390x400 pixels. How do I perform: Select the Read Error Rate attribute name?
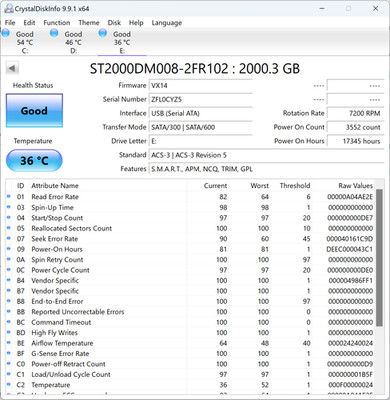(55, 197)
